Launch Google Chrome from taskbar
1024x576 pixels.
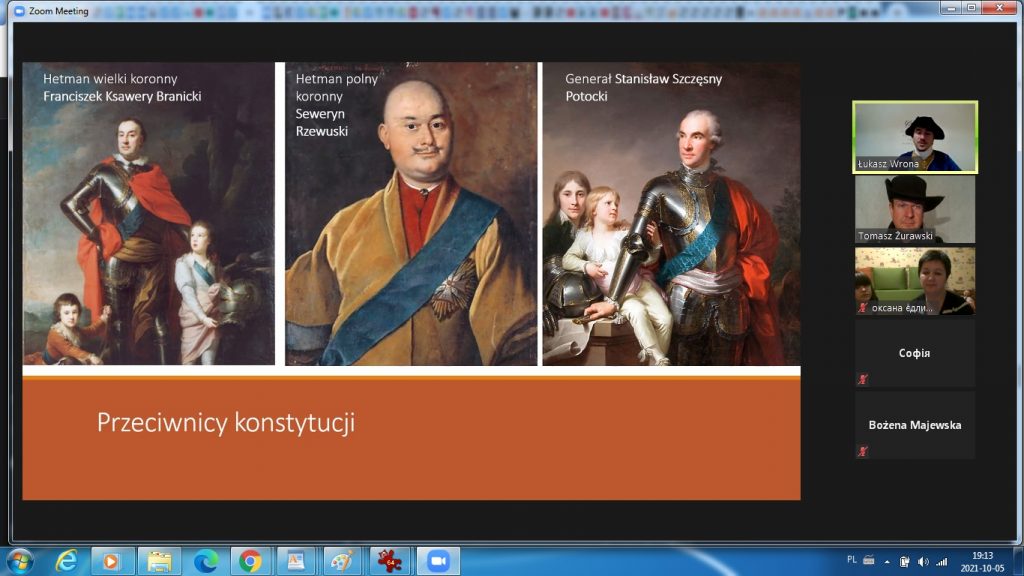pyautogui.click(x=251, y=560)
